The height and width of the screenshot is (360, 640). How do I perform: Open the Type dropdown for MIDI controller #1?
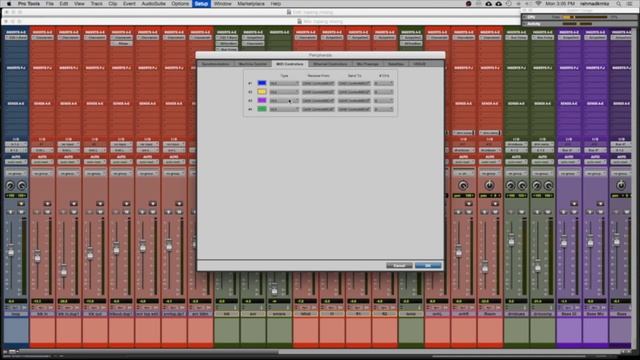(284, 83)
